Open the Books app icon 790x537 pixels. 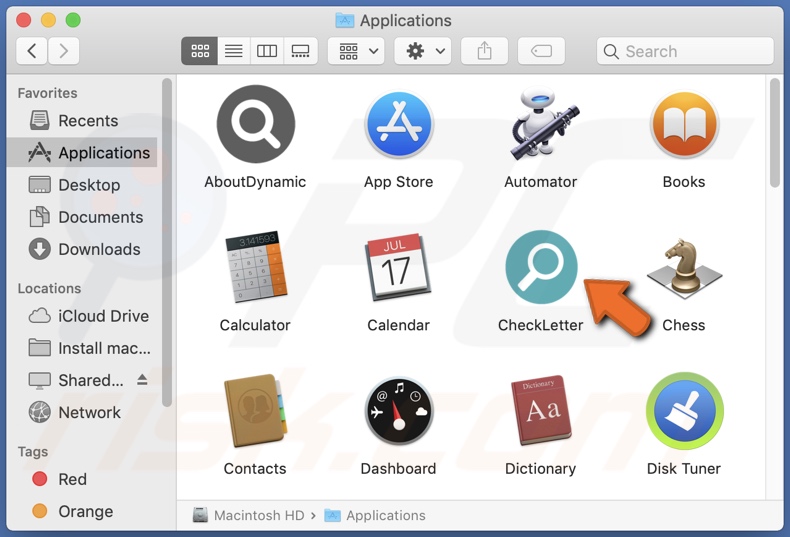tap(684, 124)
